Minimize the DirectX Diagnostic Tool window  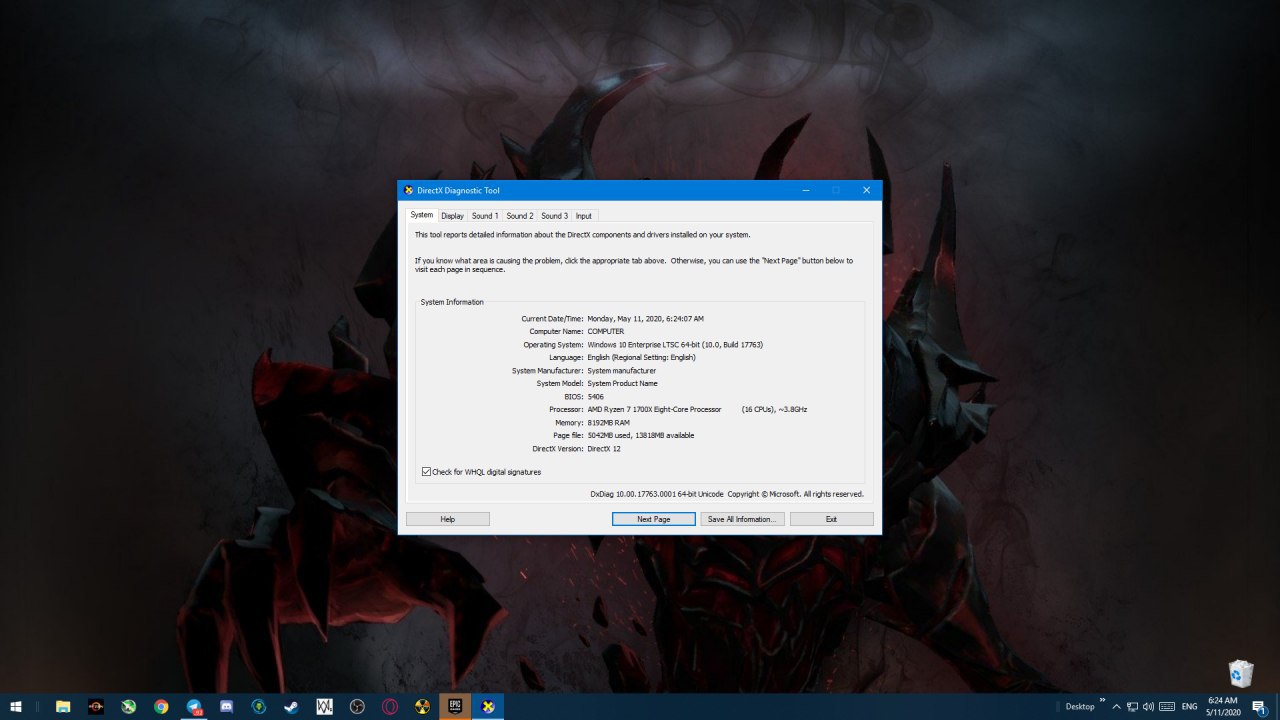pos(806,190)
